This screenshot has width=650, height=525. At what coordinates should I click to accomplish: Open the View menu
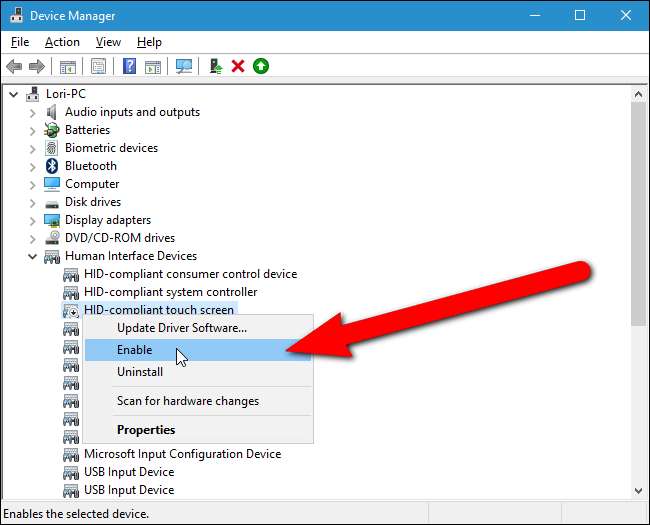pyautogui.click(x=108, y=42)
